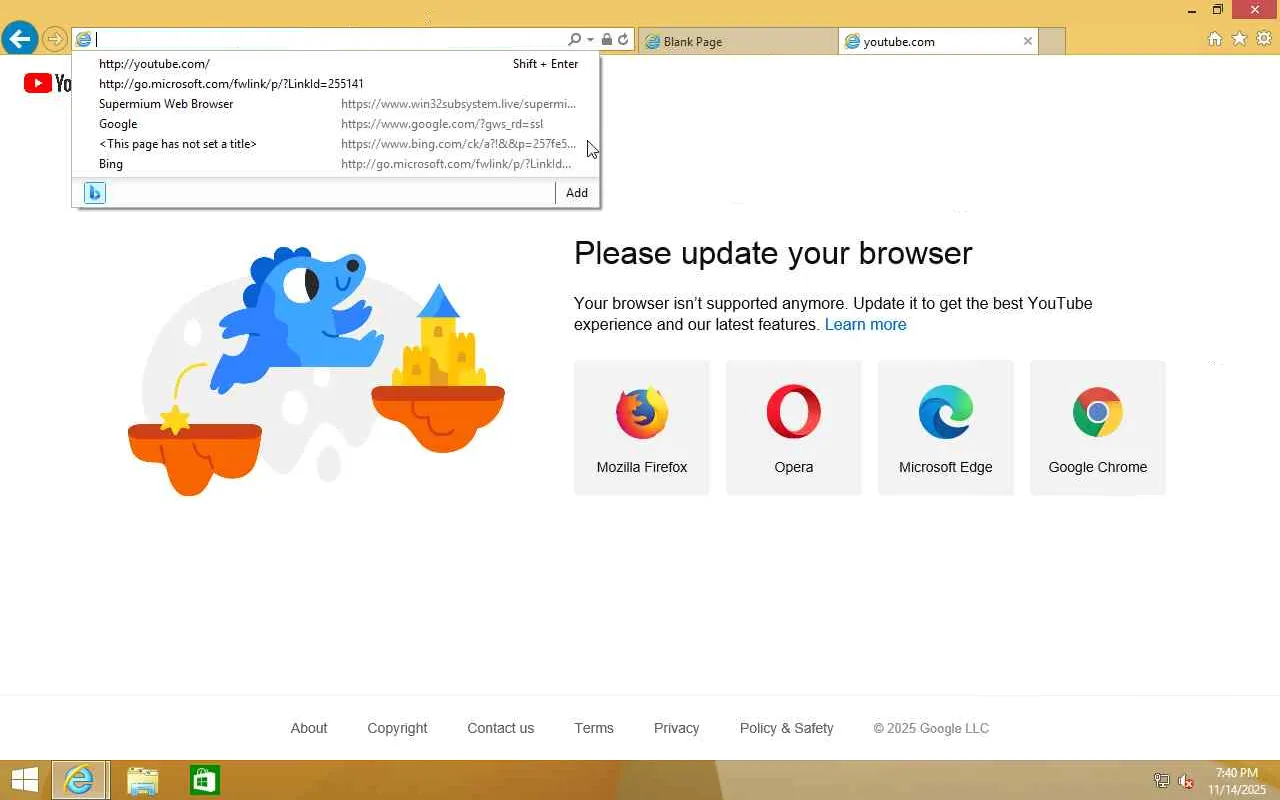Open the Copyright footer link

pyautogui.click(x=397, y=728)
